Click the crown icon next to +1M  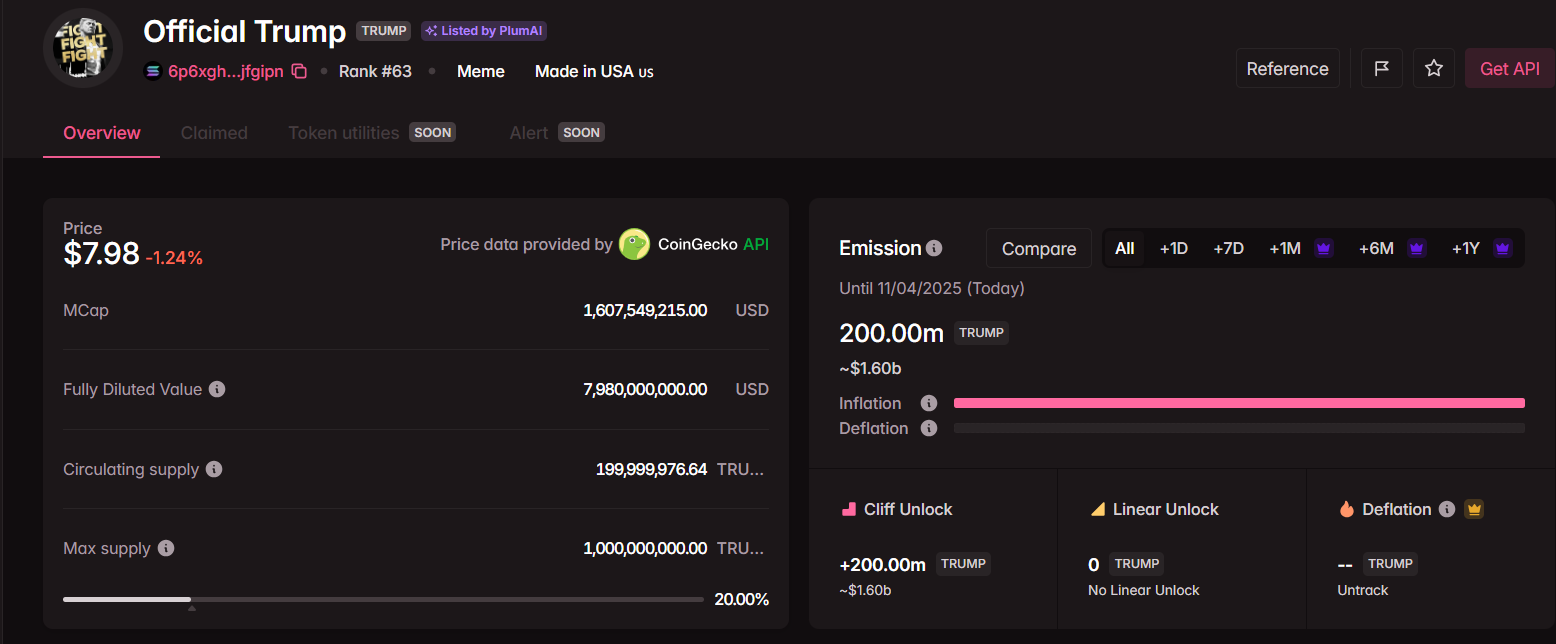tap(1324, 248)
